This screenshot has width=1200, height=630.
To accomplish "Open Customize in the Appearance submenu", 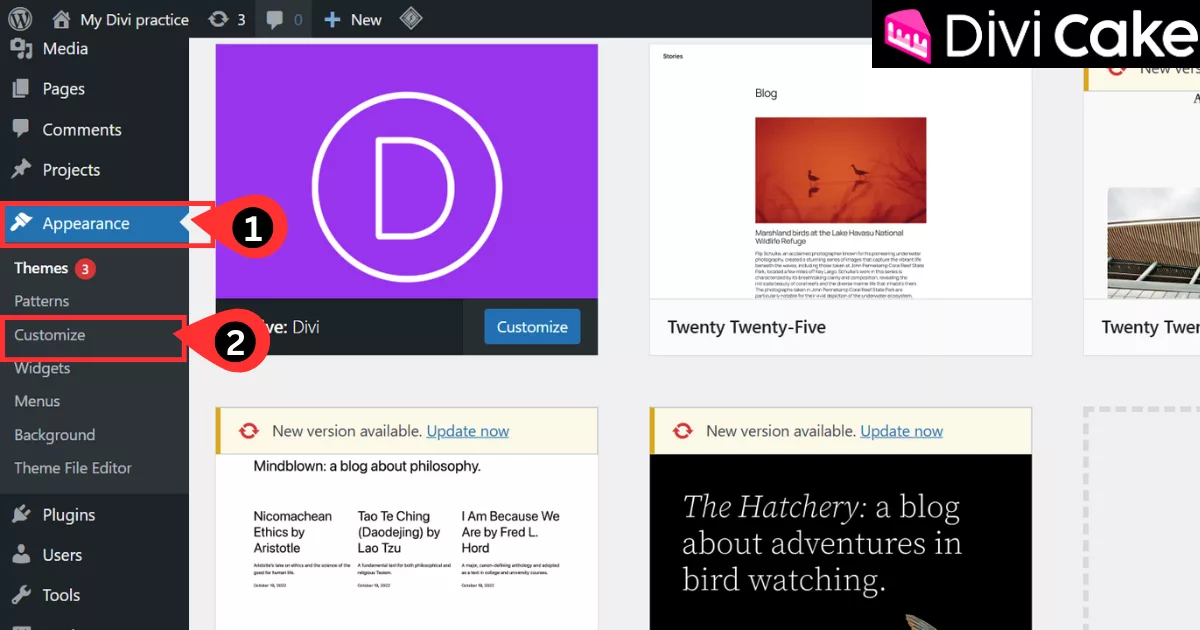I will (50, 335).
